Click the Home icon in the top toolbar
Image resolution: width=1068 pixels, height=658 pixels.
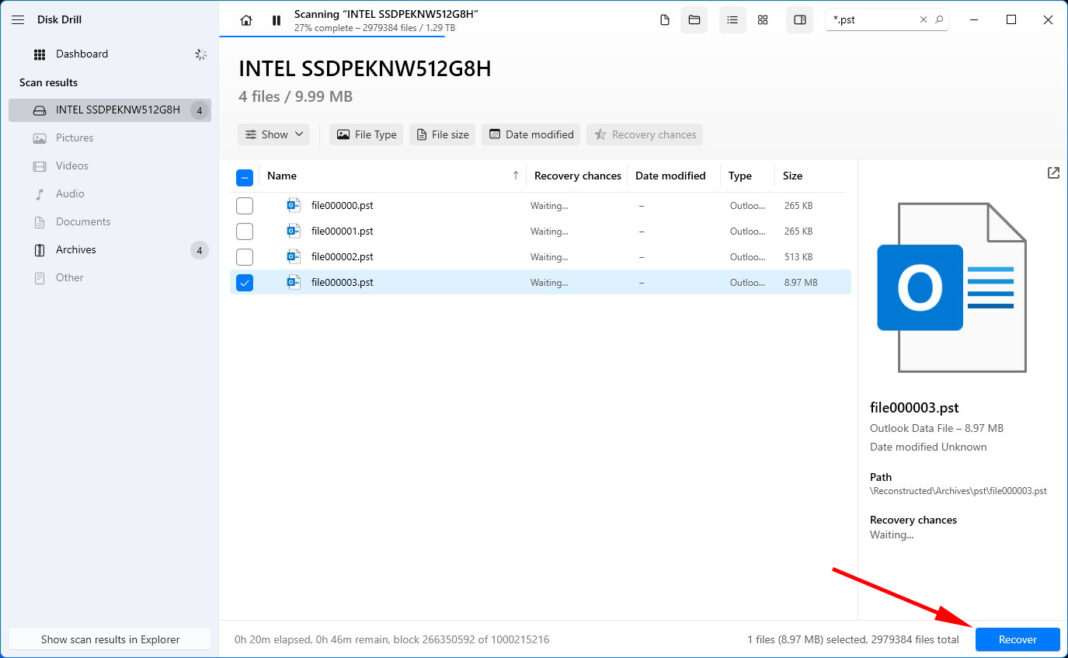(246, 19)
